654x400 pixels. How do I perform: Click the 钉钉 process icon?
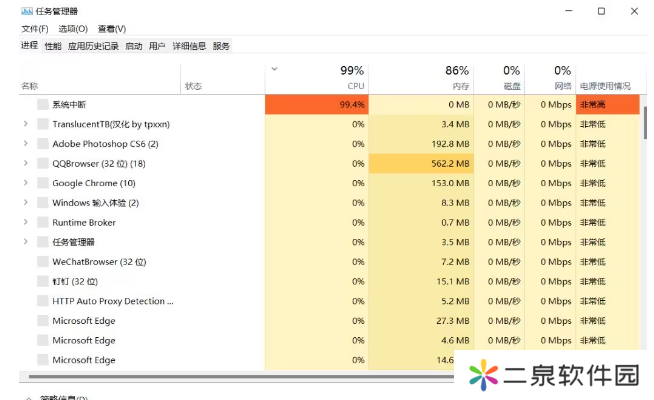coord(43,281)
